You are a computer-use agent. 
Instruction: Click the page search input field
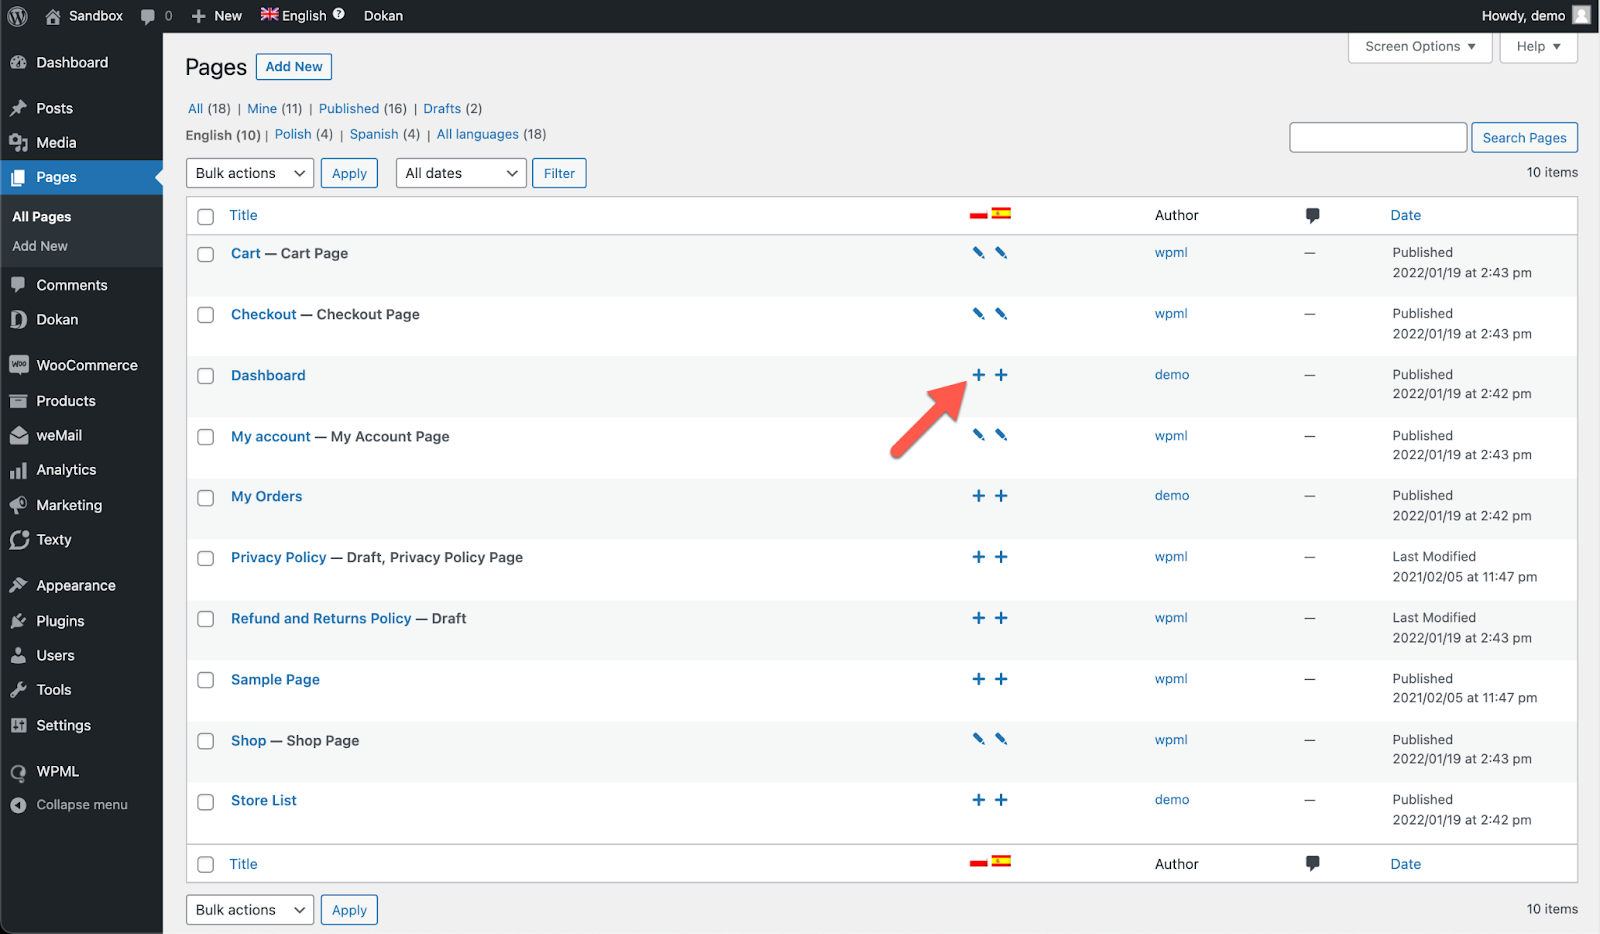click(1378, 138)
